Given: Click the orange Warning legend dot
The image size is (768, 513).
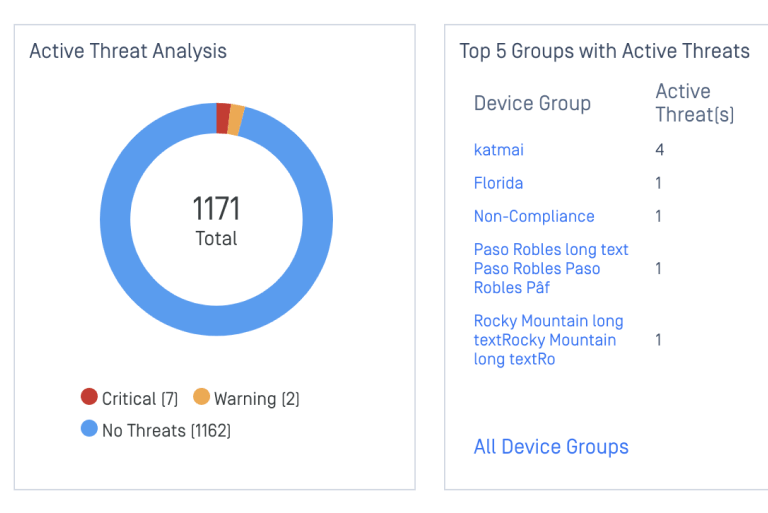Looking at the screenshot, I should [201, 397].
